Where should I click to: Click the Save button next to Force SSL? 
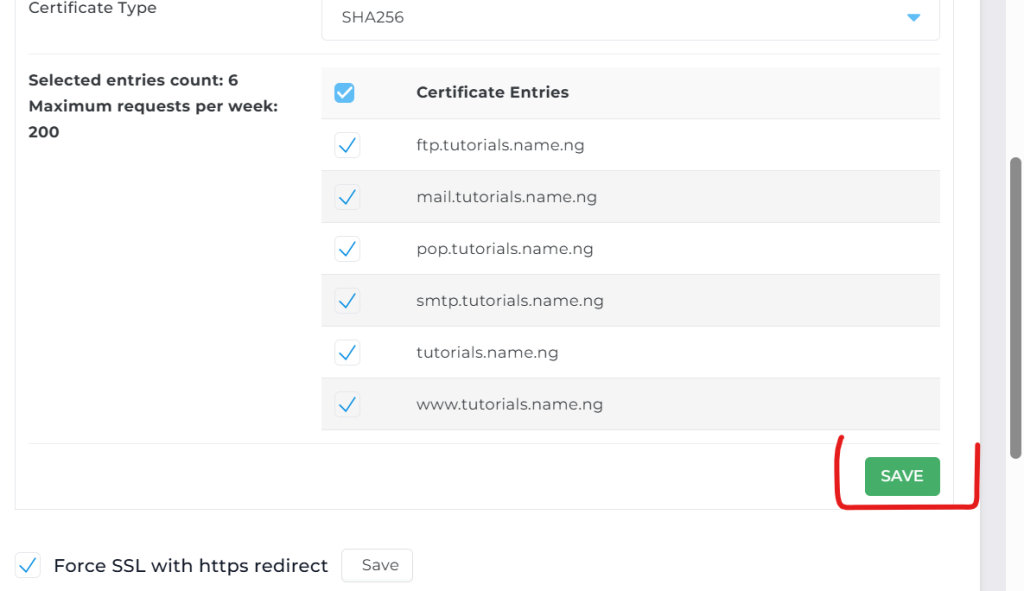coord(379,565)
